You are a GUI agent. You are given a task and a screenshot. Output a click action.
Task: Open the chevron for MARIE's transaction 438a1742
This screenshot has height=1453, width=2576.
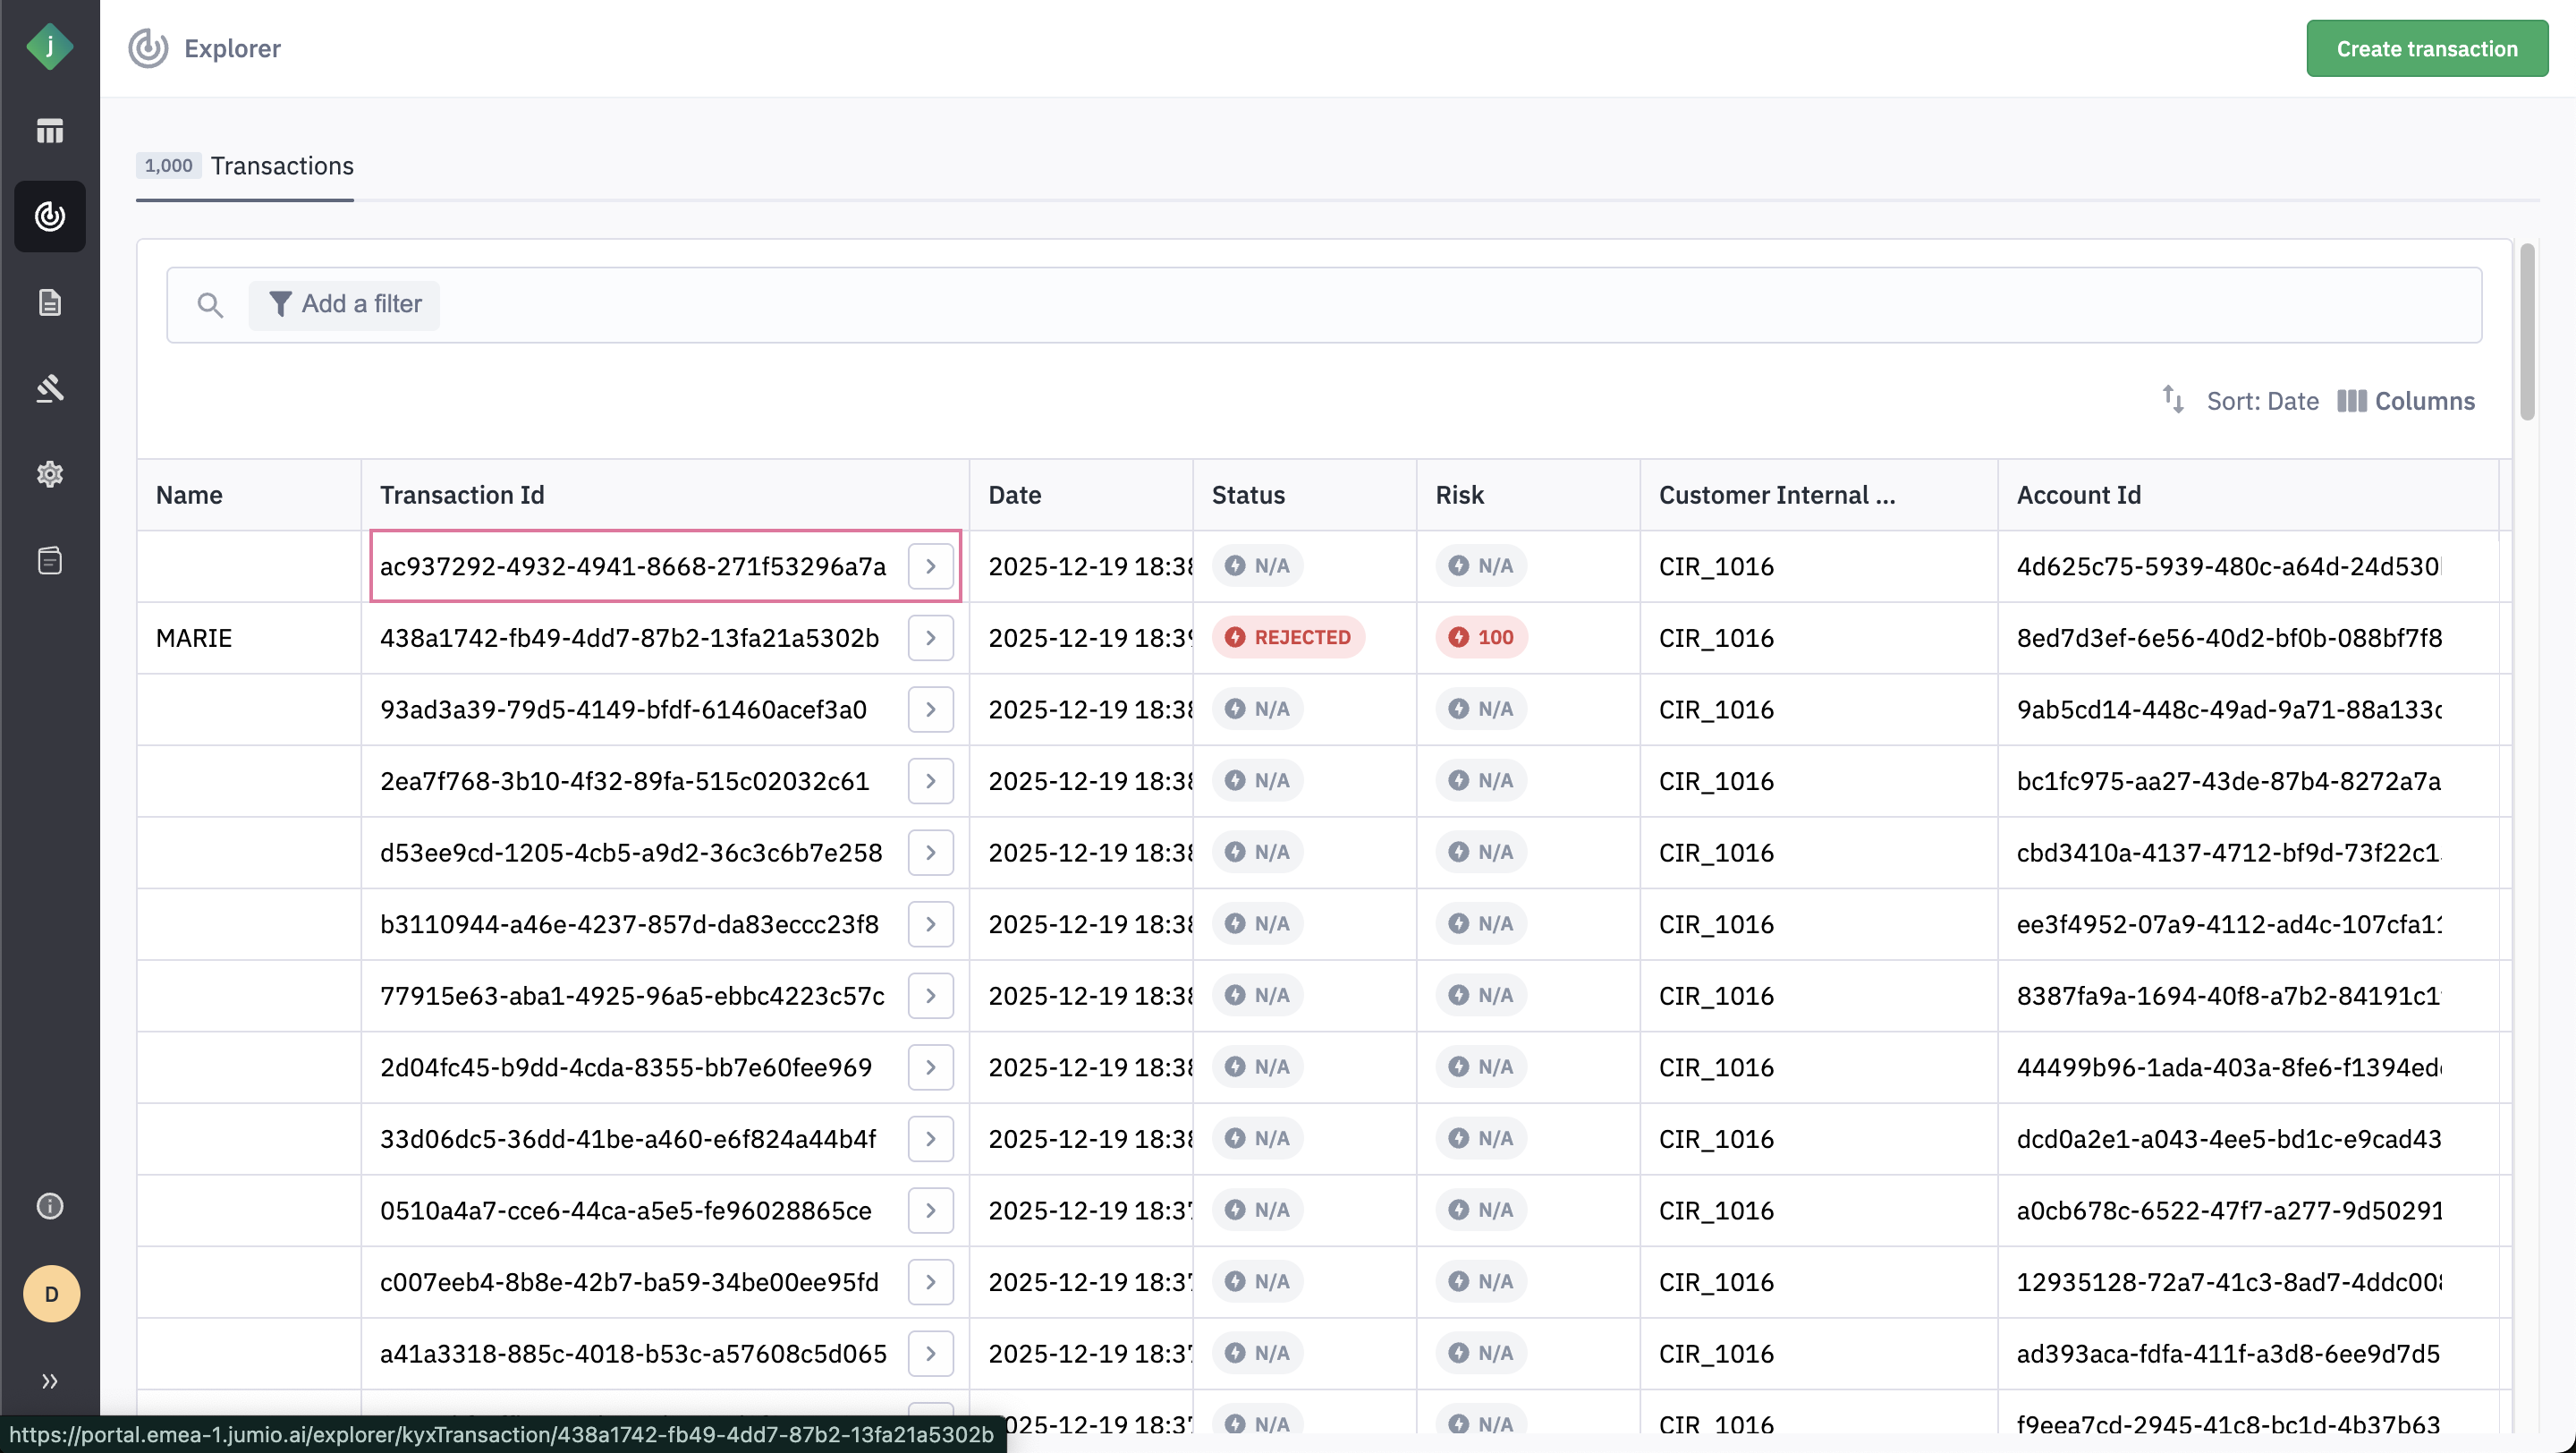pos(930,638)
